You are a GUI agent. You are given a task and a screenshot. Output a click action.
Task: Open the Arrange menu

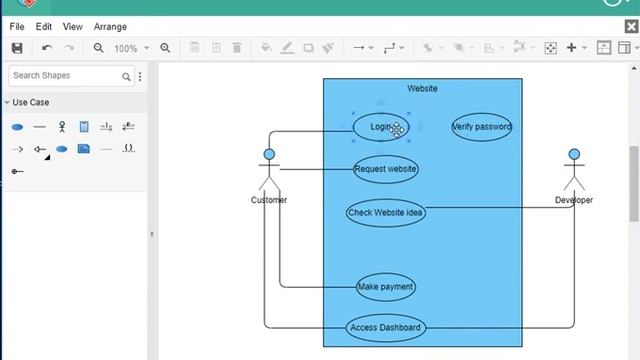110,27
